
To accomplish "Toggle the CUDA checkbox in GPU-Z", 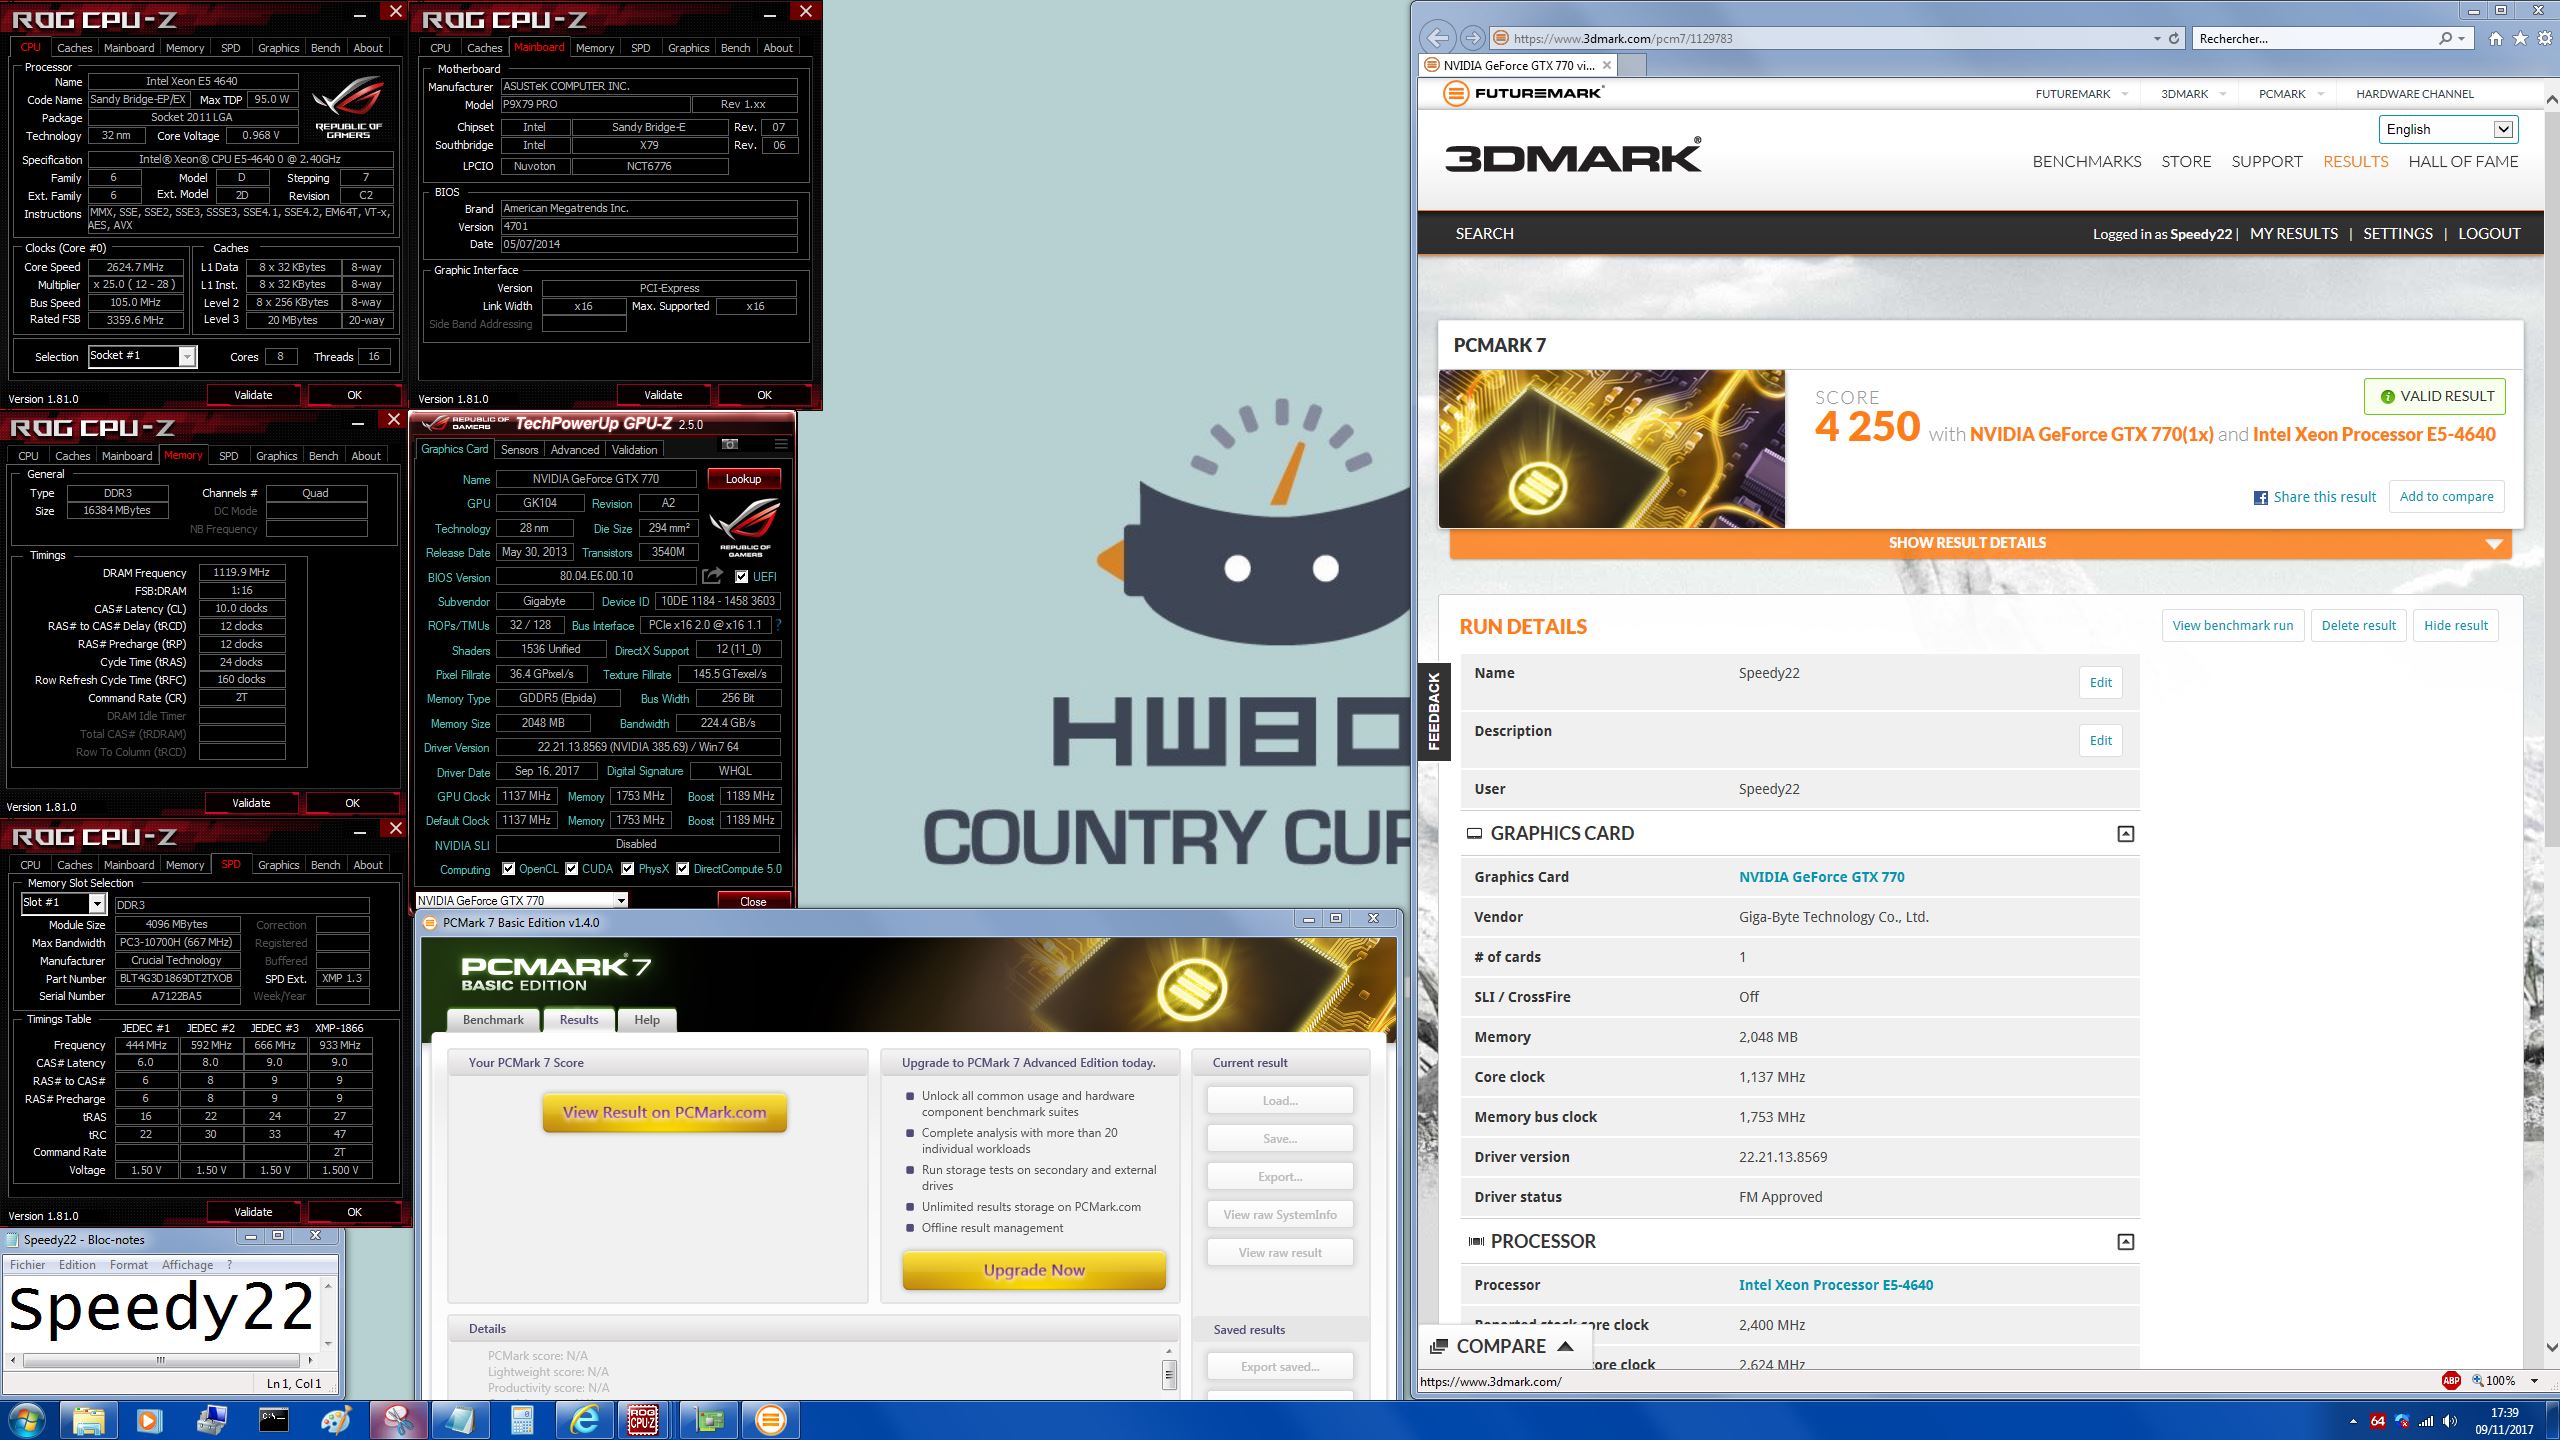I will 572,869.
